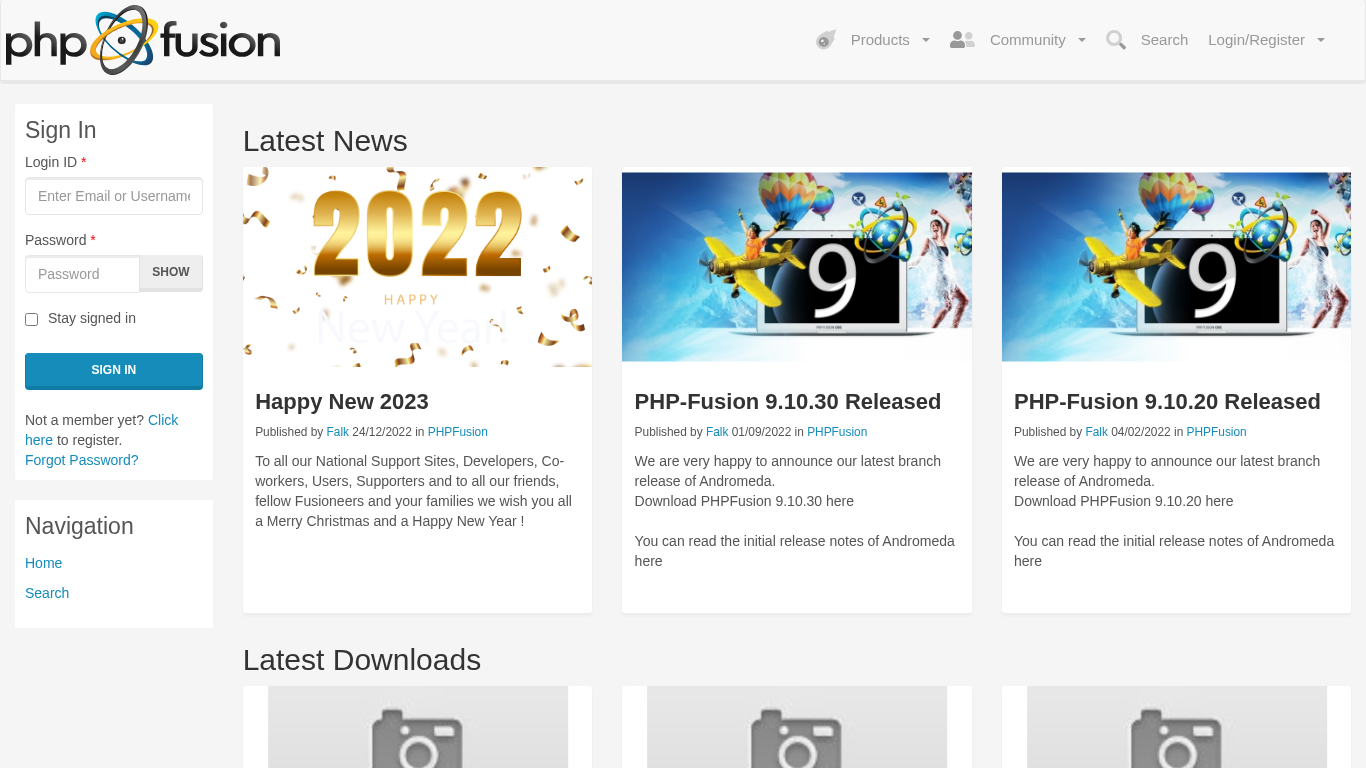The image size is (1366, 768).
Task: Click author Falk on the 9.10.30 article
Action: (x=717, y=432)
